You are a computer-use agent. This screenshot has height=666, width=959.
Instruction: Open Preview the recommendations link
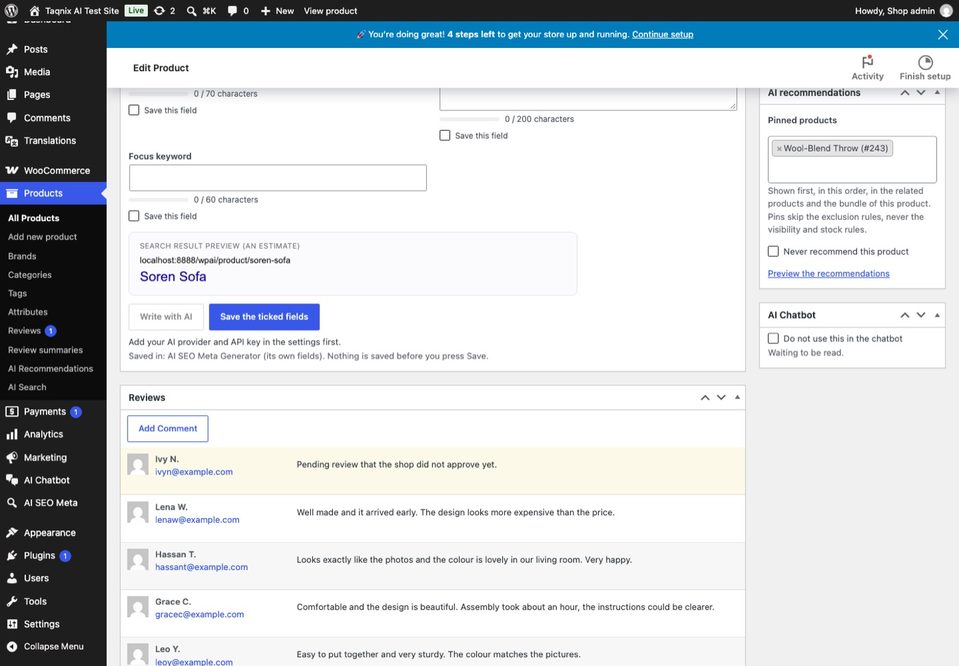coord(828,273)
